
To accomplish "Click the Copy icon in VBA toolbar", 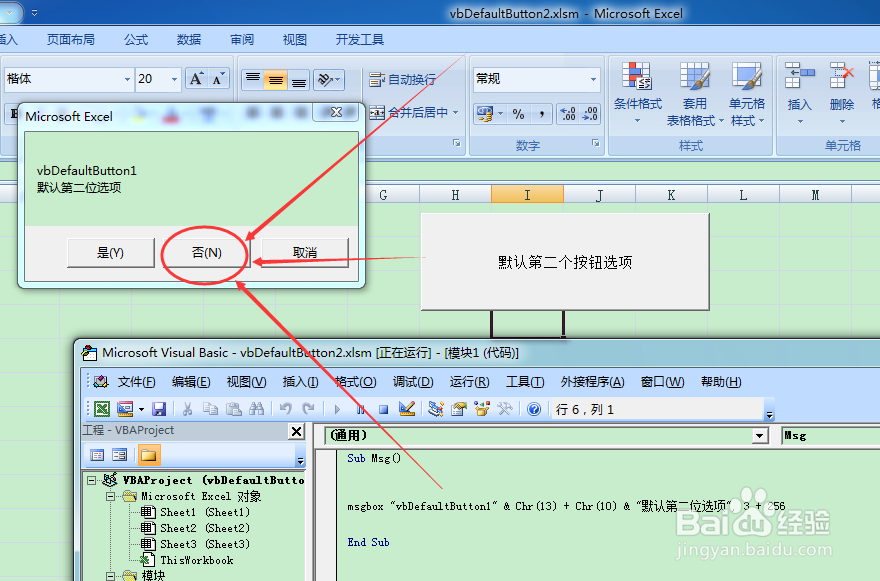I will coord(210,409).
